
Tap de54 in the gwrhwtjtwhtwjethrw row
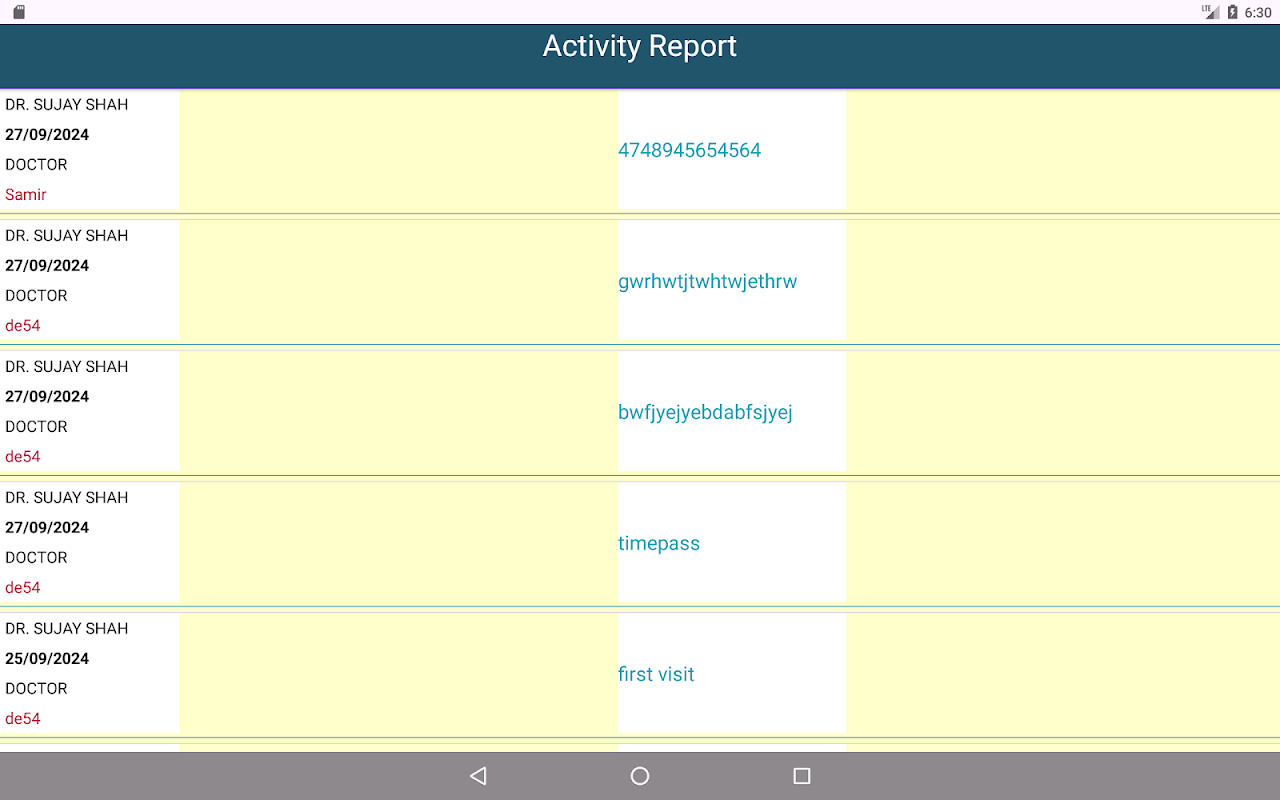[23, 325]
